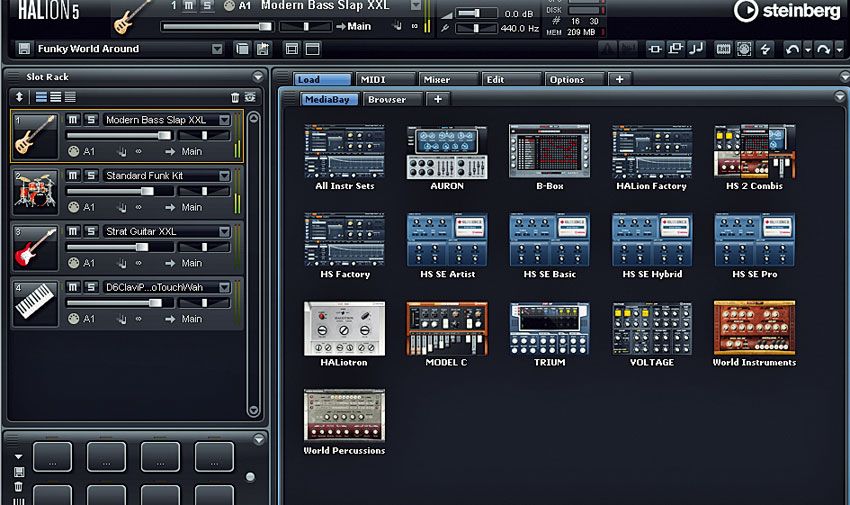
Task: Solo the Modern Bass Slap XXL slot
Action: 91,119
